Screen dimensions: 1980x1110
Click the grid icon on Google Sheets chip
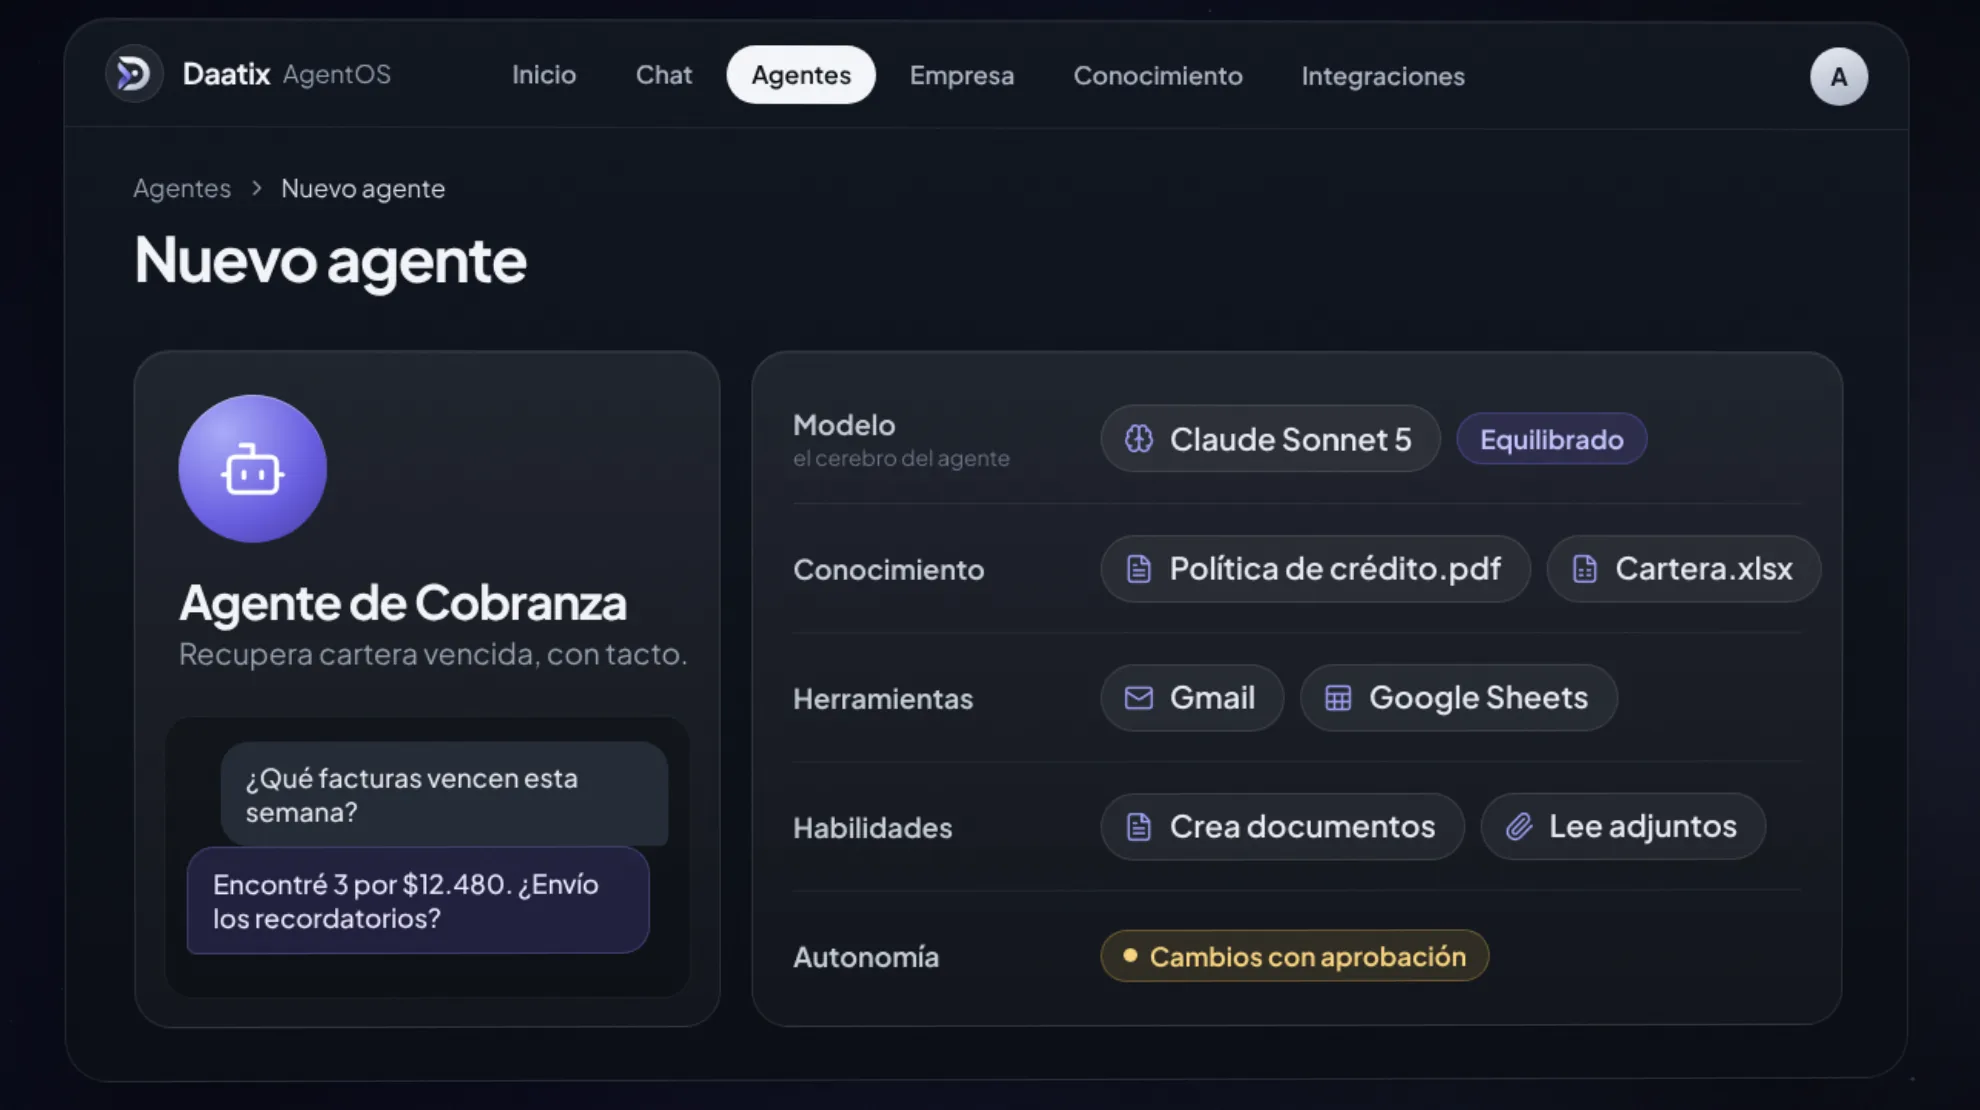point(1338,698)
